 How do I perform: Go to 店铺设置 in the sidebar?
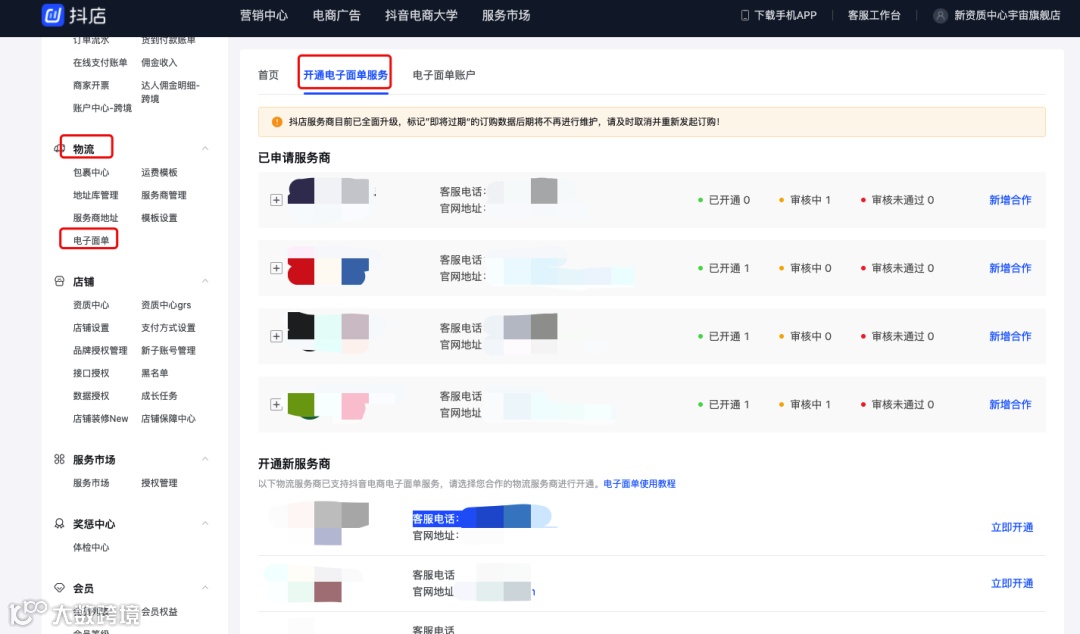[x=91, y=327]
